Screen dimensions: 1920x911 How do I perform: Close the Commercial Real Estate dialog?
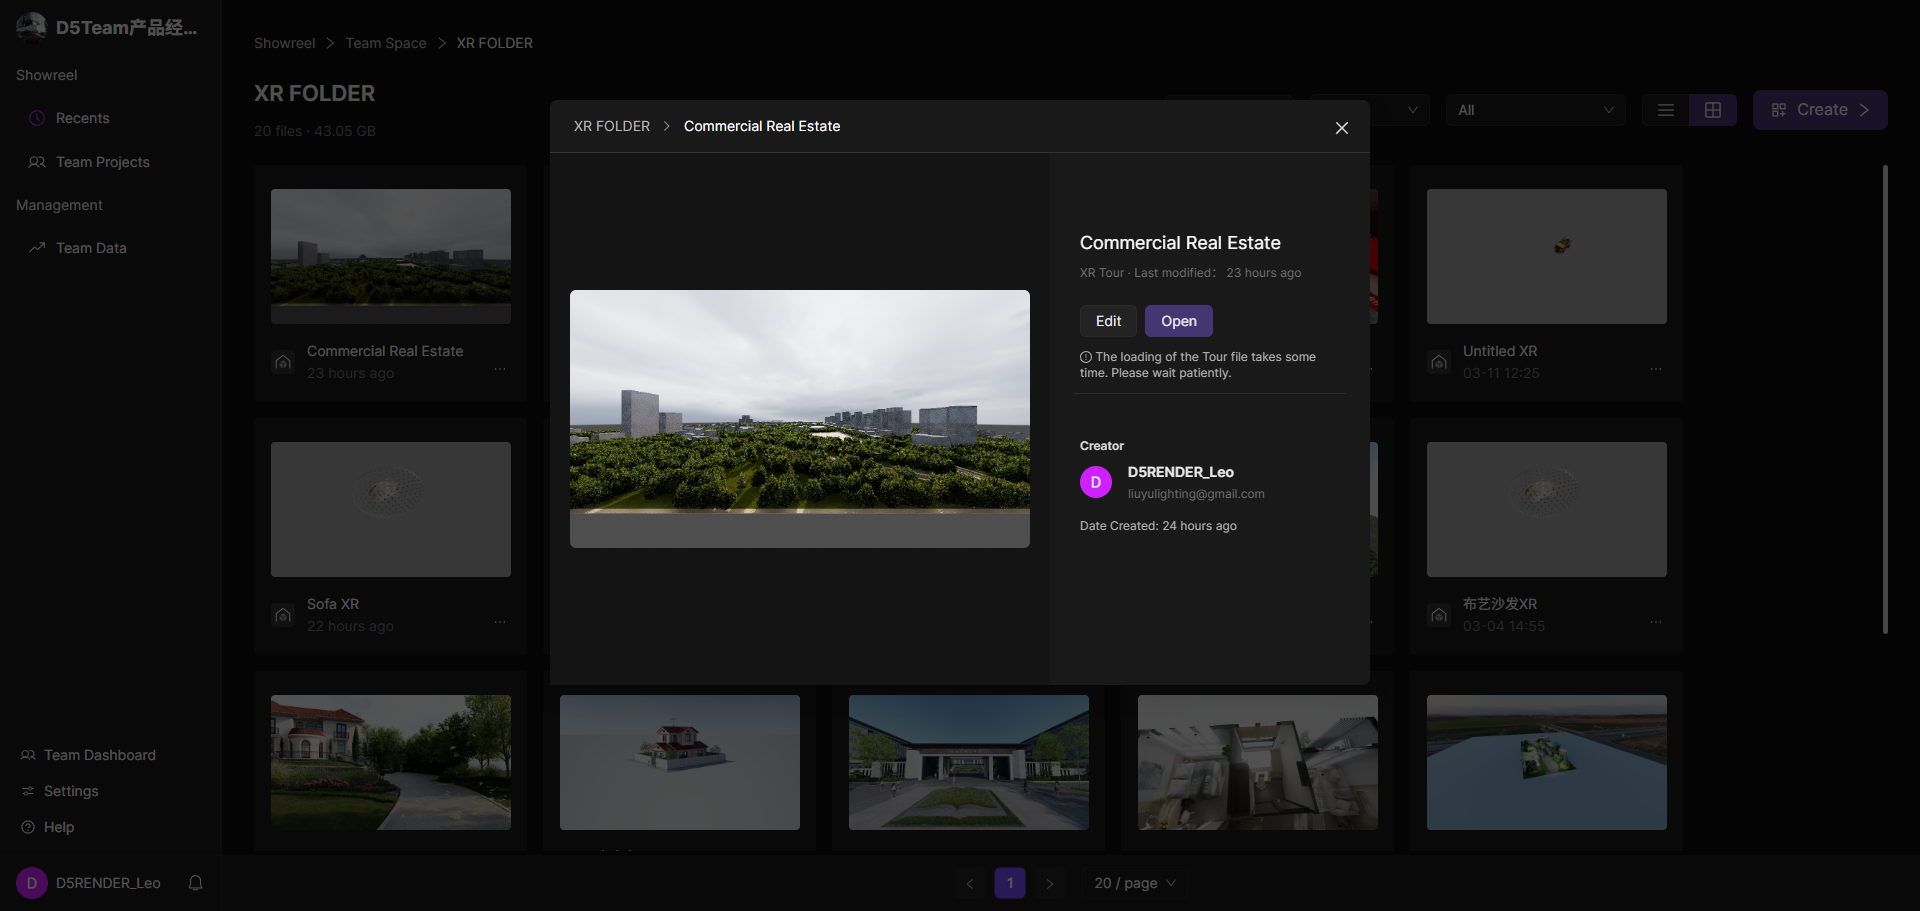click(x=1342, y=128)
